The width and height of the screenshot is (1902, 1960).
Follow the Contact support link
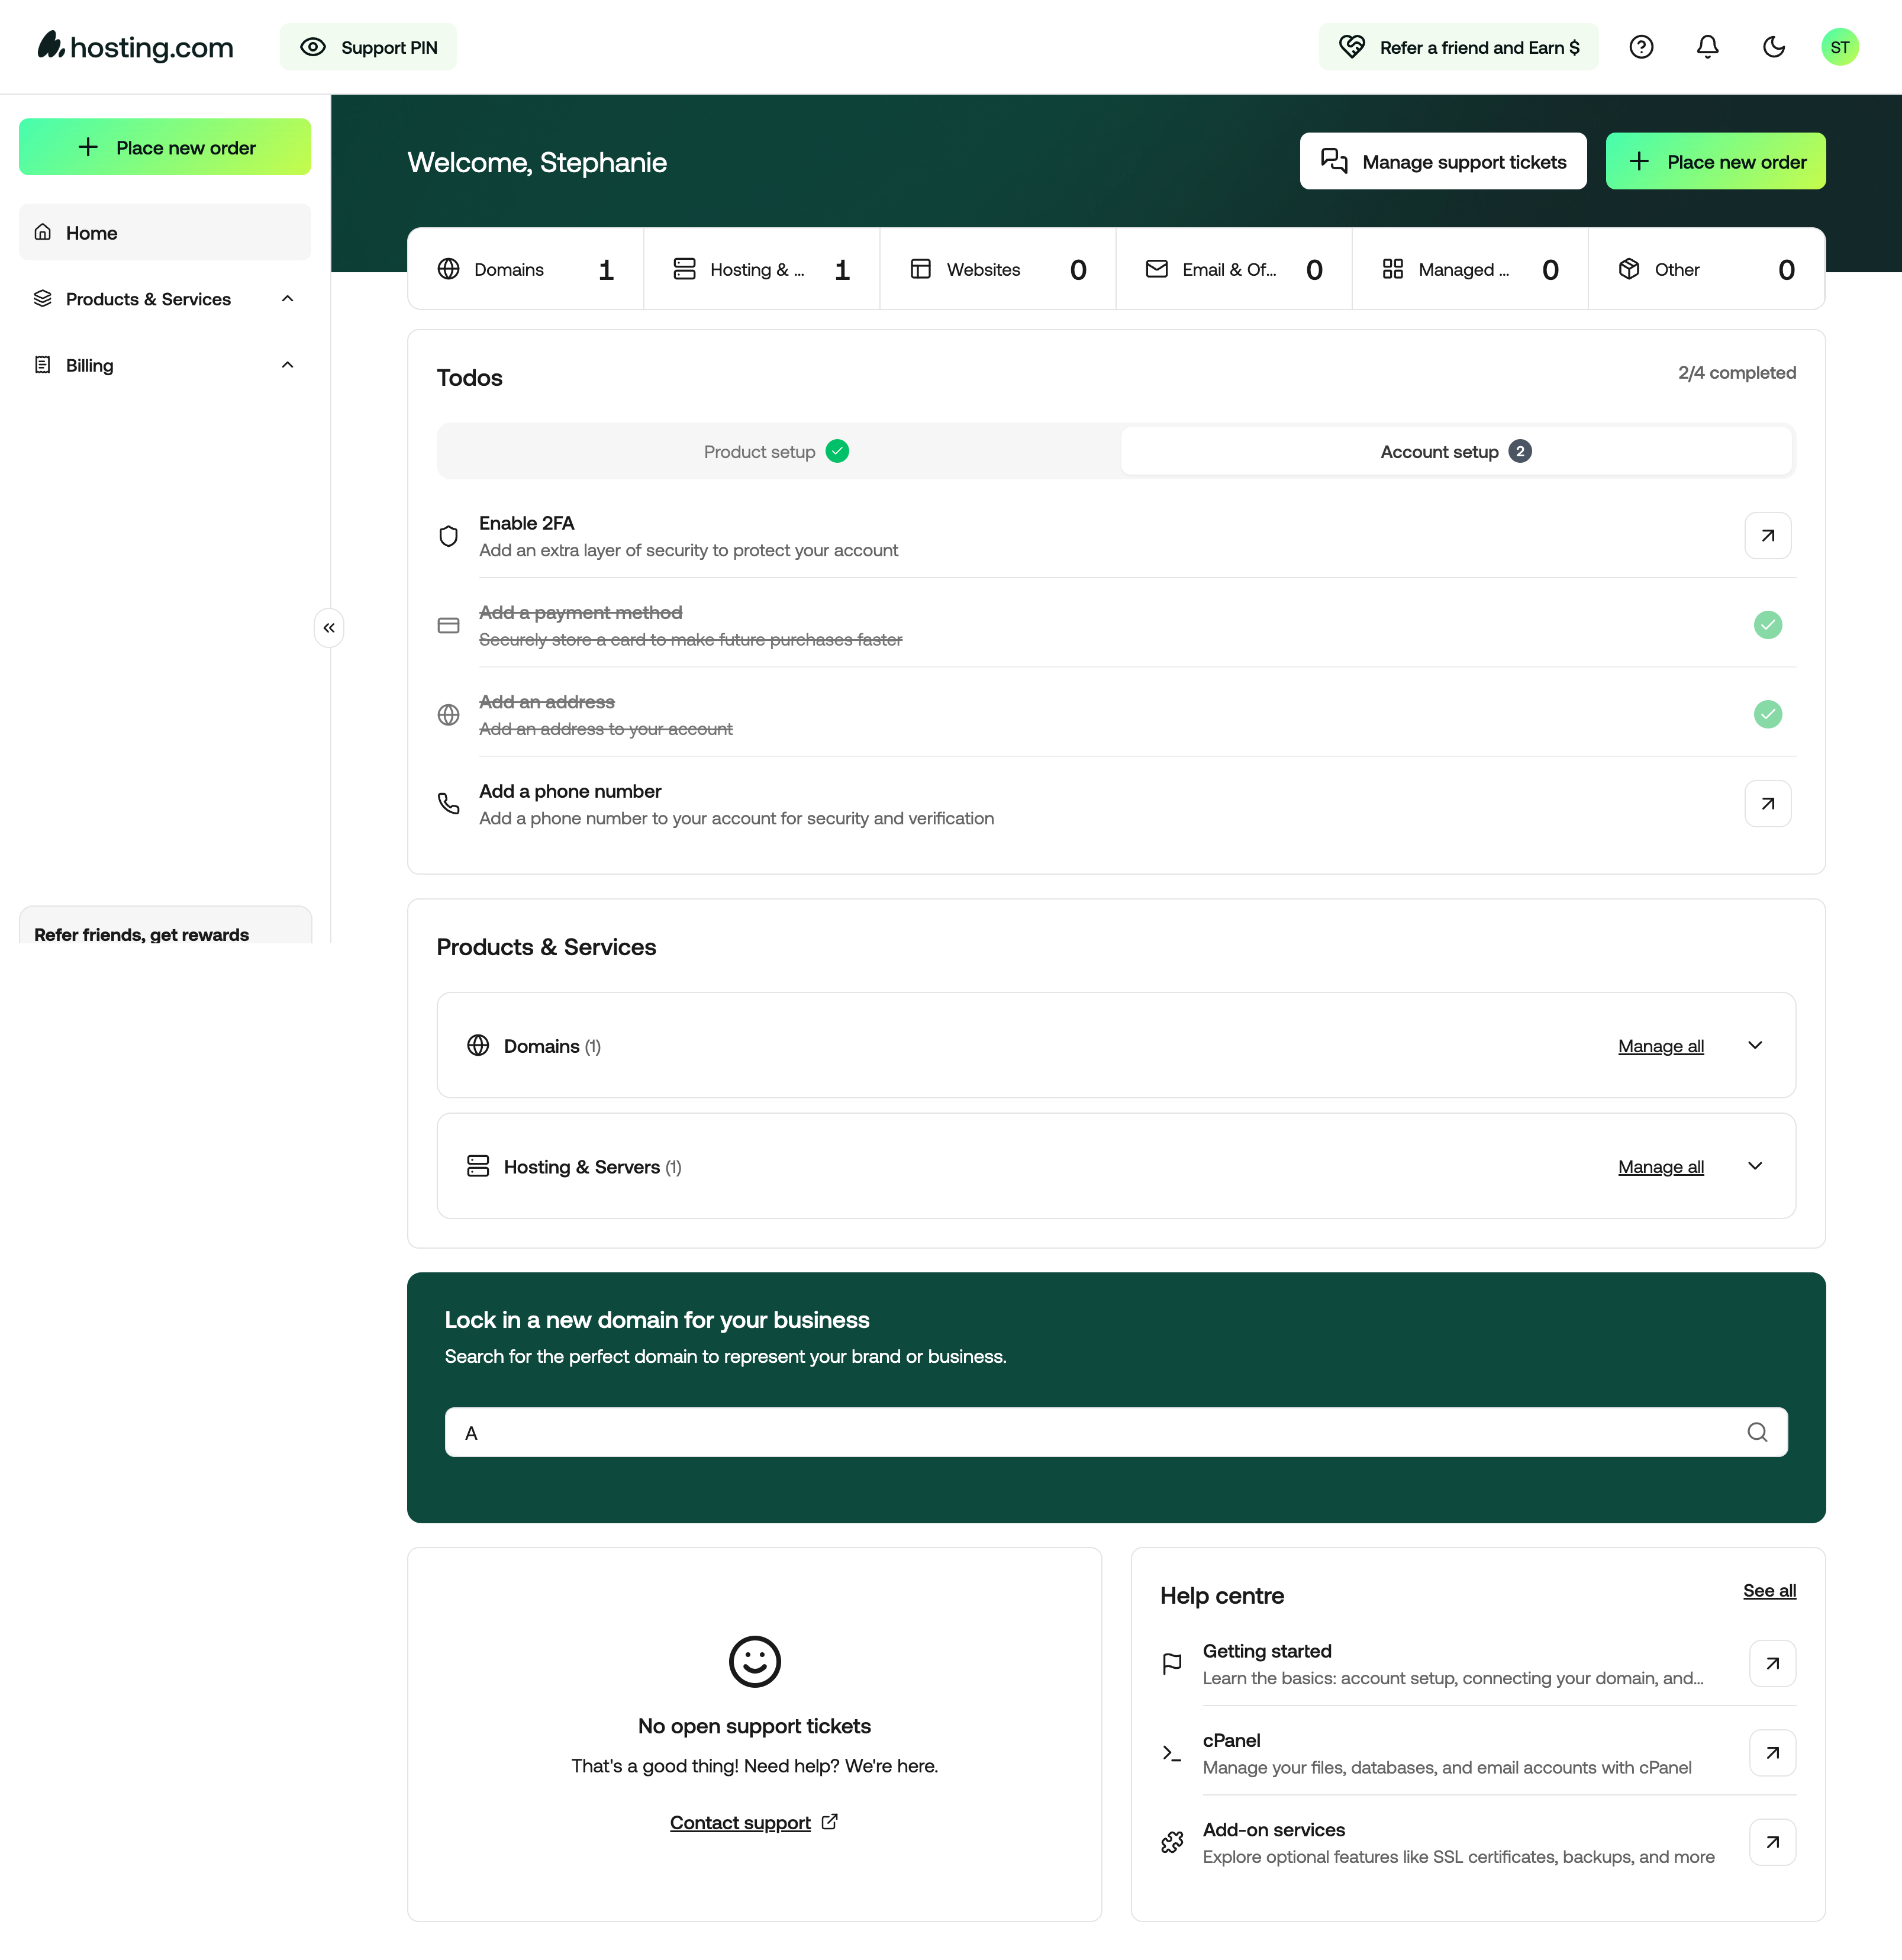tap(740, 1823)
